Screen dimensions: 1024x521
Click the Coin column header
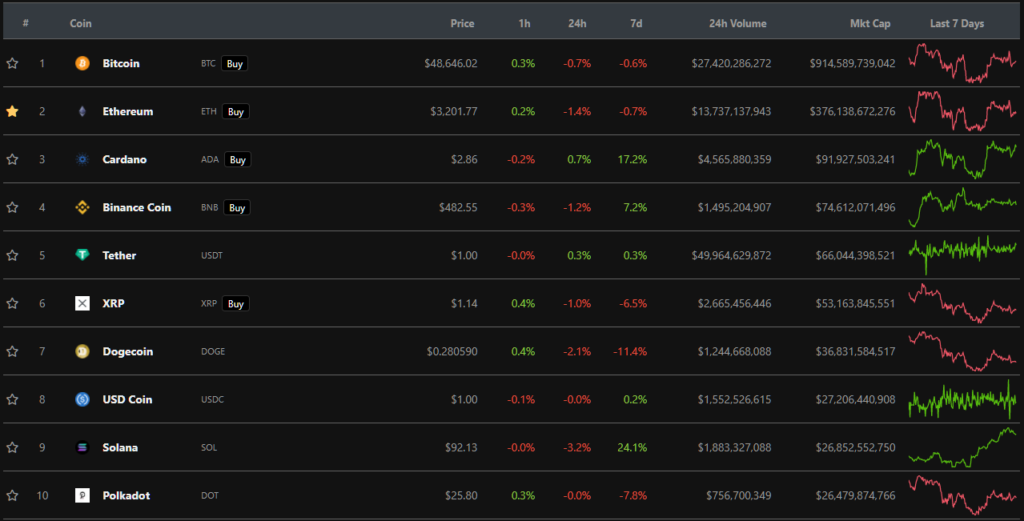81,23
